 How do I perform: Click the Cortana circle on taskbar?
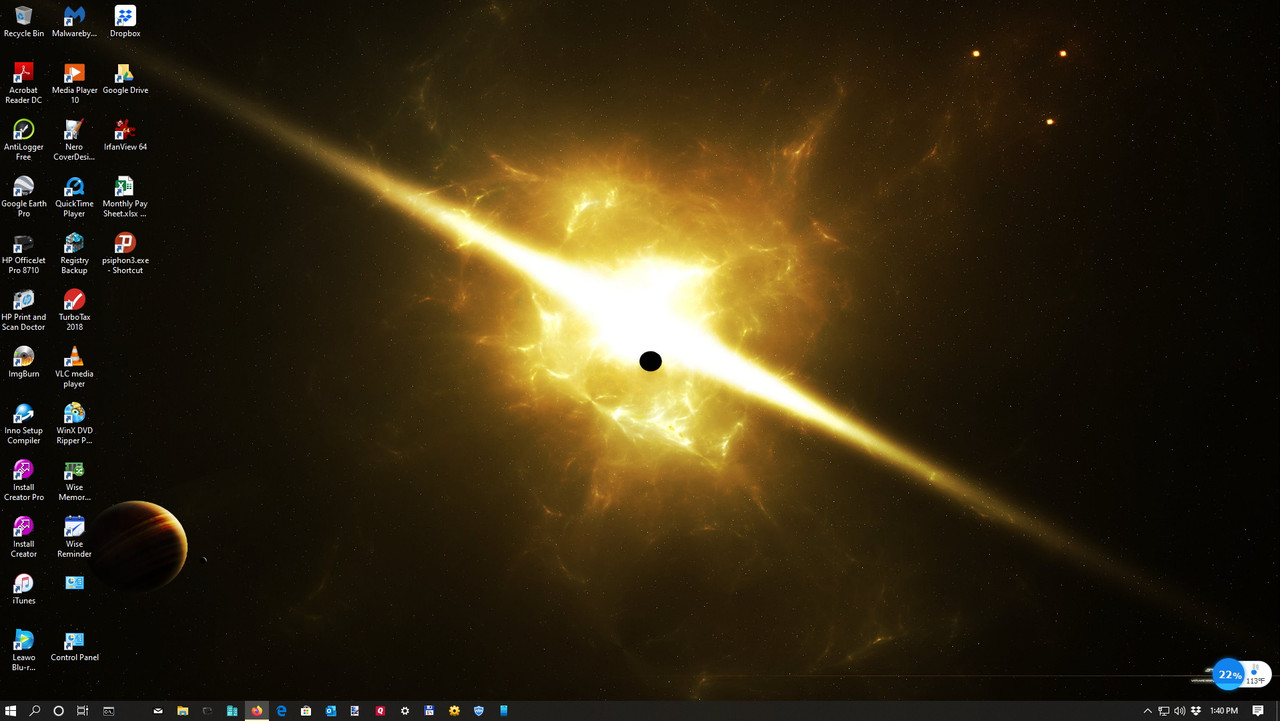coord(59,711)
